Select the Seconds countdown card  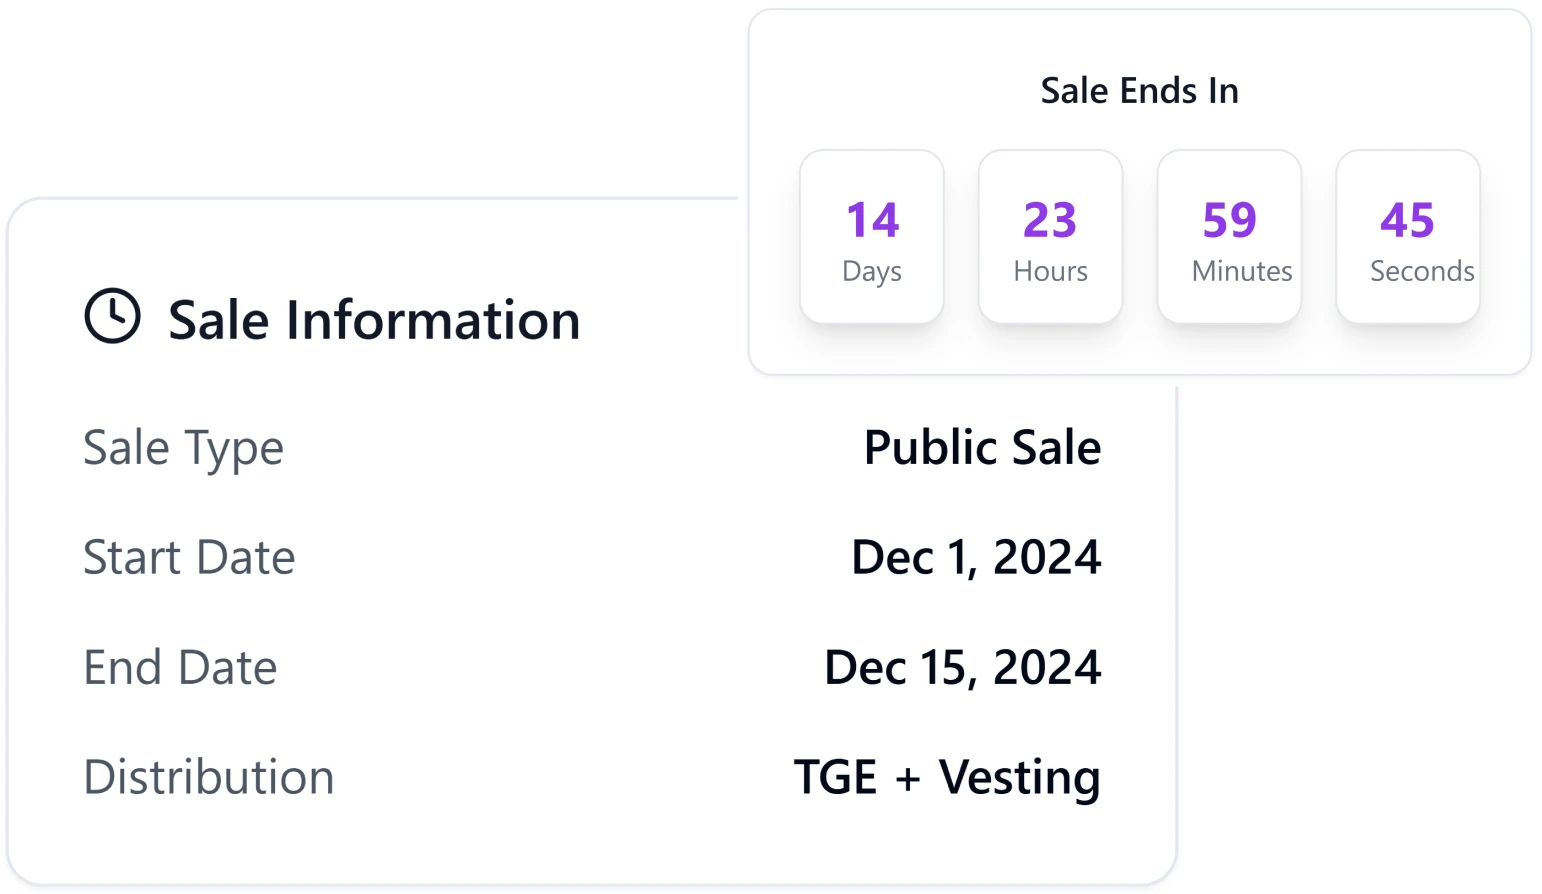[1407, 236]
